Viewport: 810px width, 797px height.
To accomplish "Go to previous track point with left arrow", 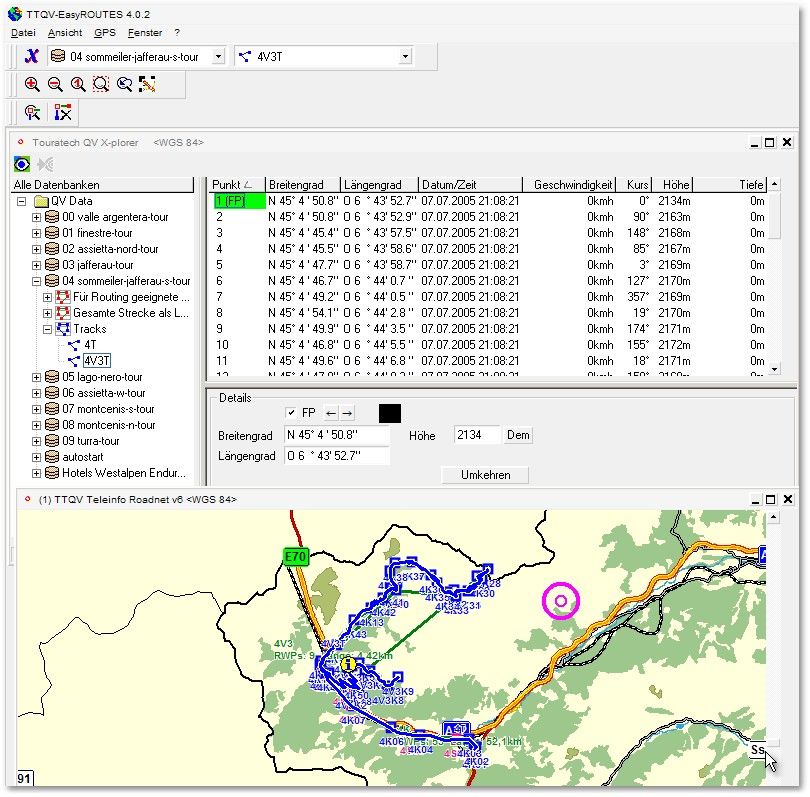I will click(331, 413).
